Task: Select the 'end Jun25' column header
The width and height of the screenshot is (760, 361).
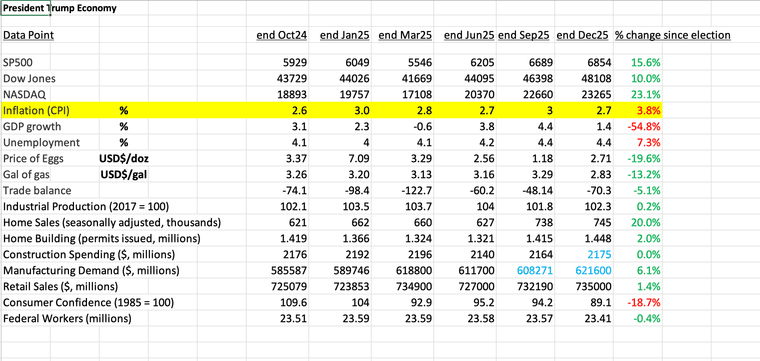Action: tap(469, 35)
